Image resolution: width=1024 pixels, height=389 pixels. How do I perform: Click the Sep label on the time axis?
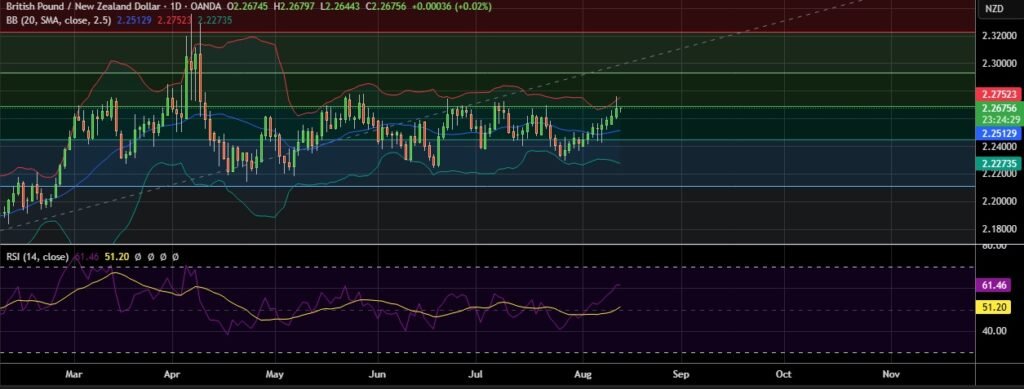click(680, 375)
